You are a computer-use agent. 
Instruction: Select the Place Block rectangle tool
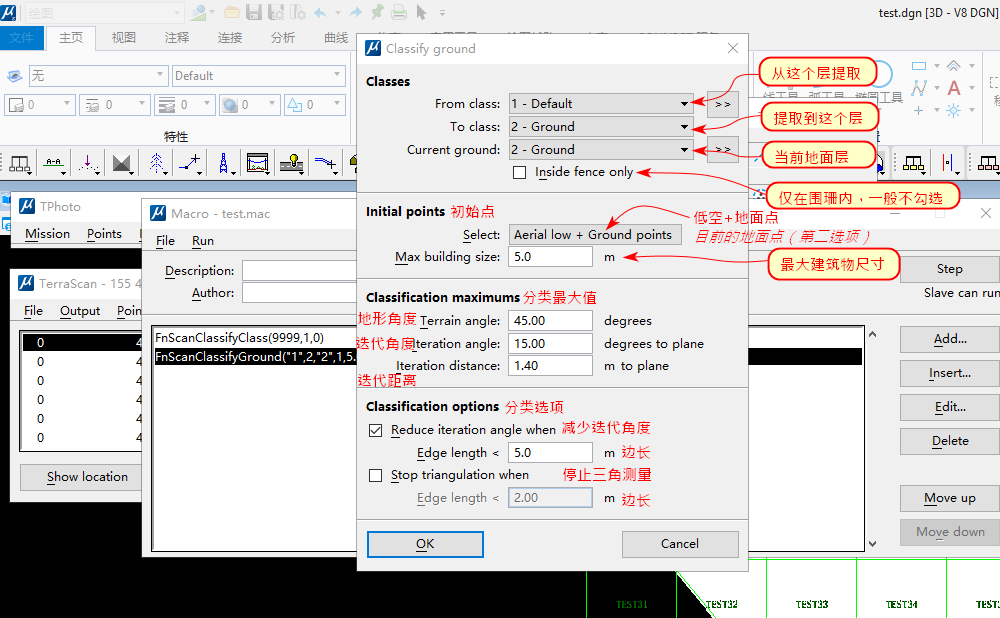919,66
